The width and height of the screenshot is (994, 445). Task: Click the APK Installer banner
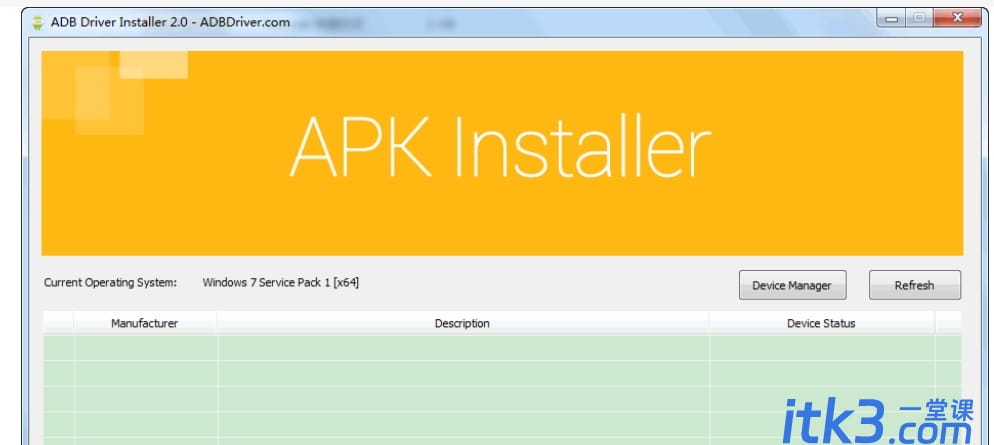tap(502, 153)
